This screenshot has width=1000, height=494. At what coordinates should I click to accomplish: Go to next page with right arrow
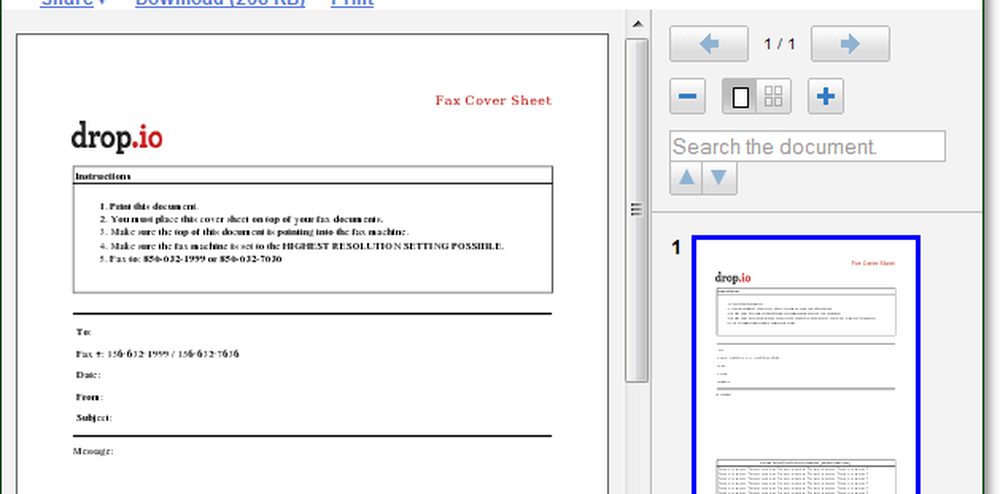point(849,44)
